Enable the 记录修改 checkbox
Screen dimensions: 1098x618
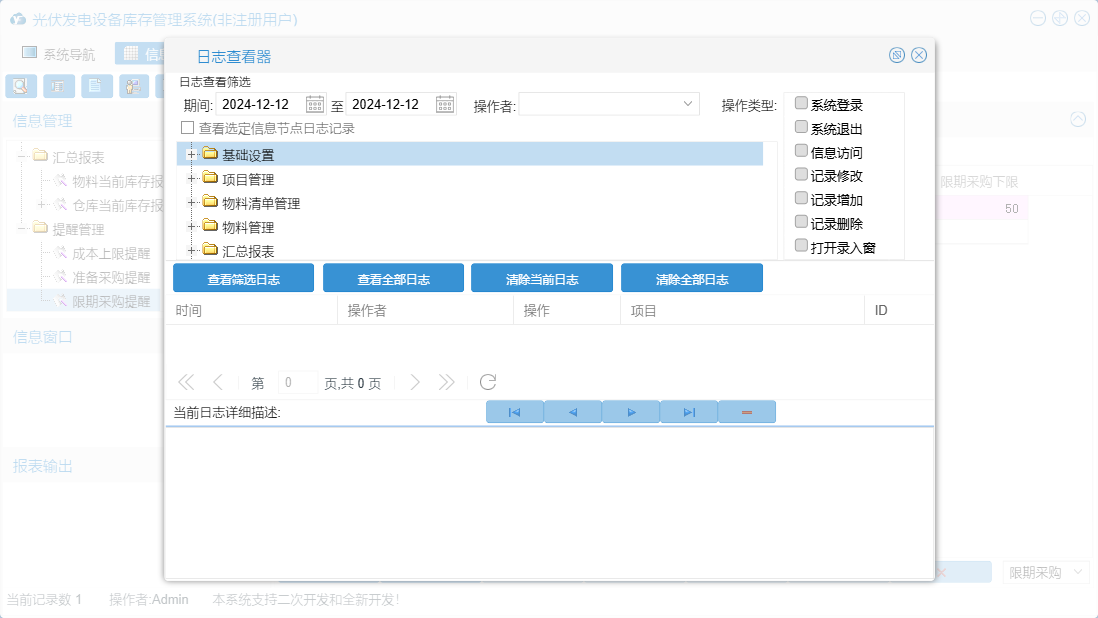(801, 175)
